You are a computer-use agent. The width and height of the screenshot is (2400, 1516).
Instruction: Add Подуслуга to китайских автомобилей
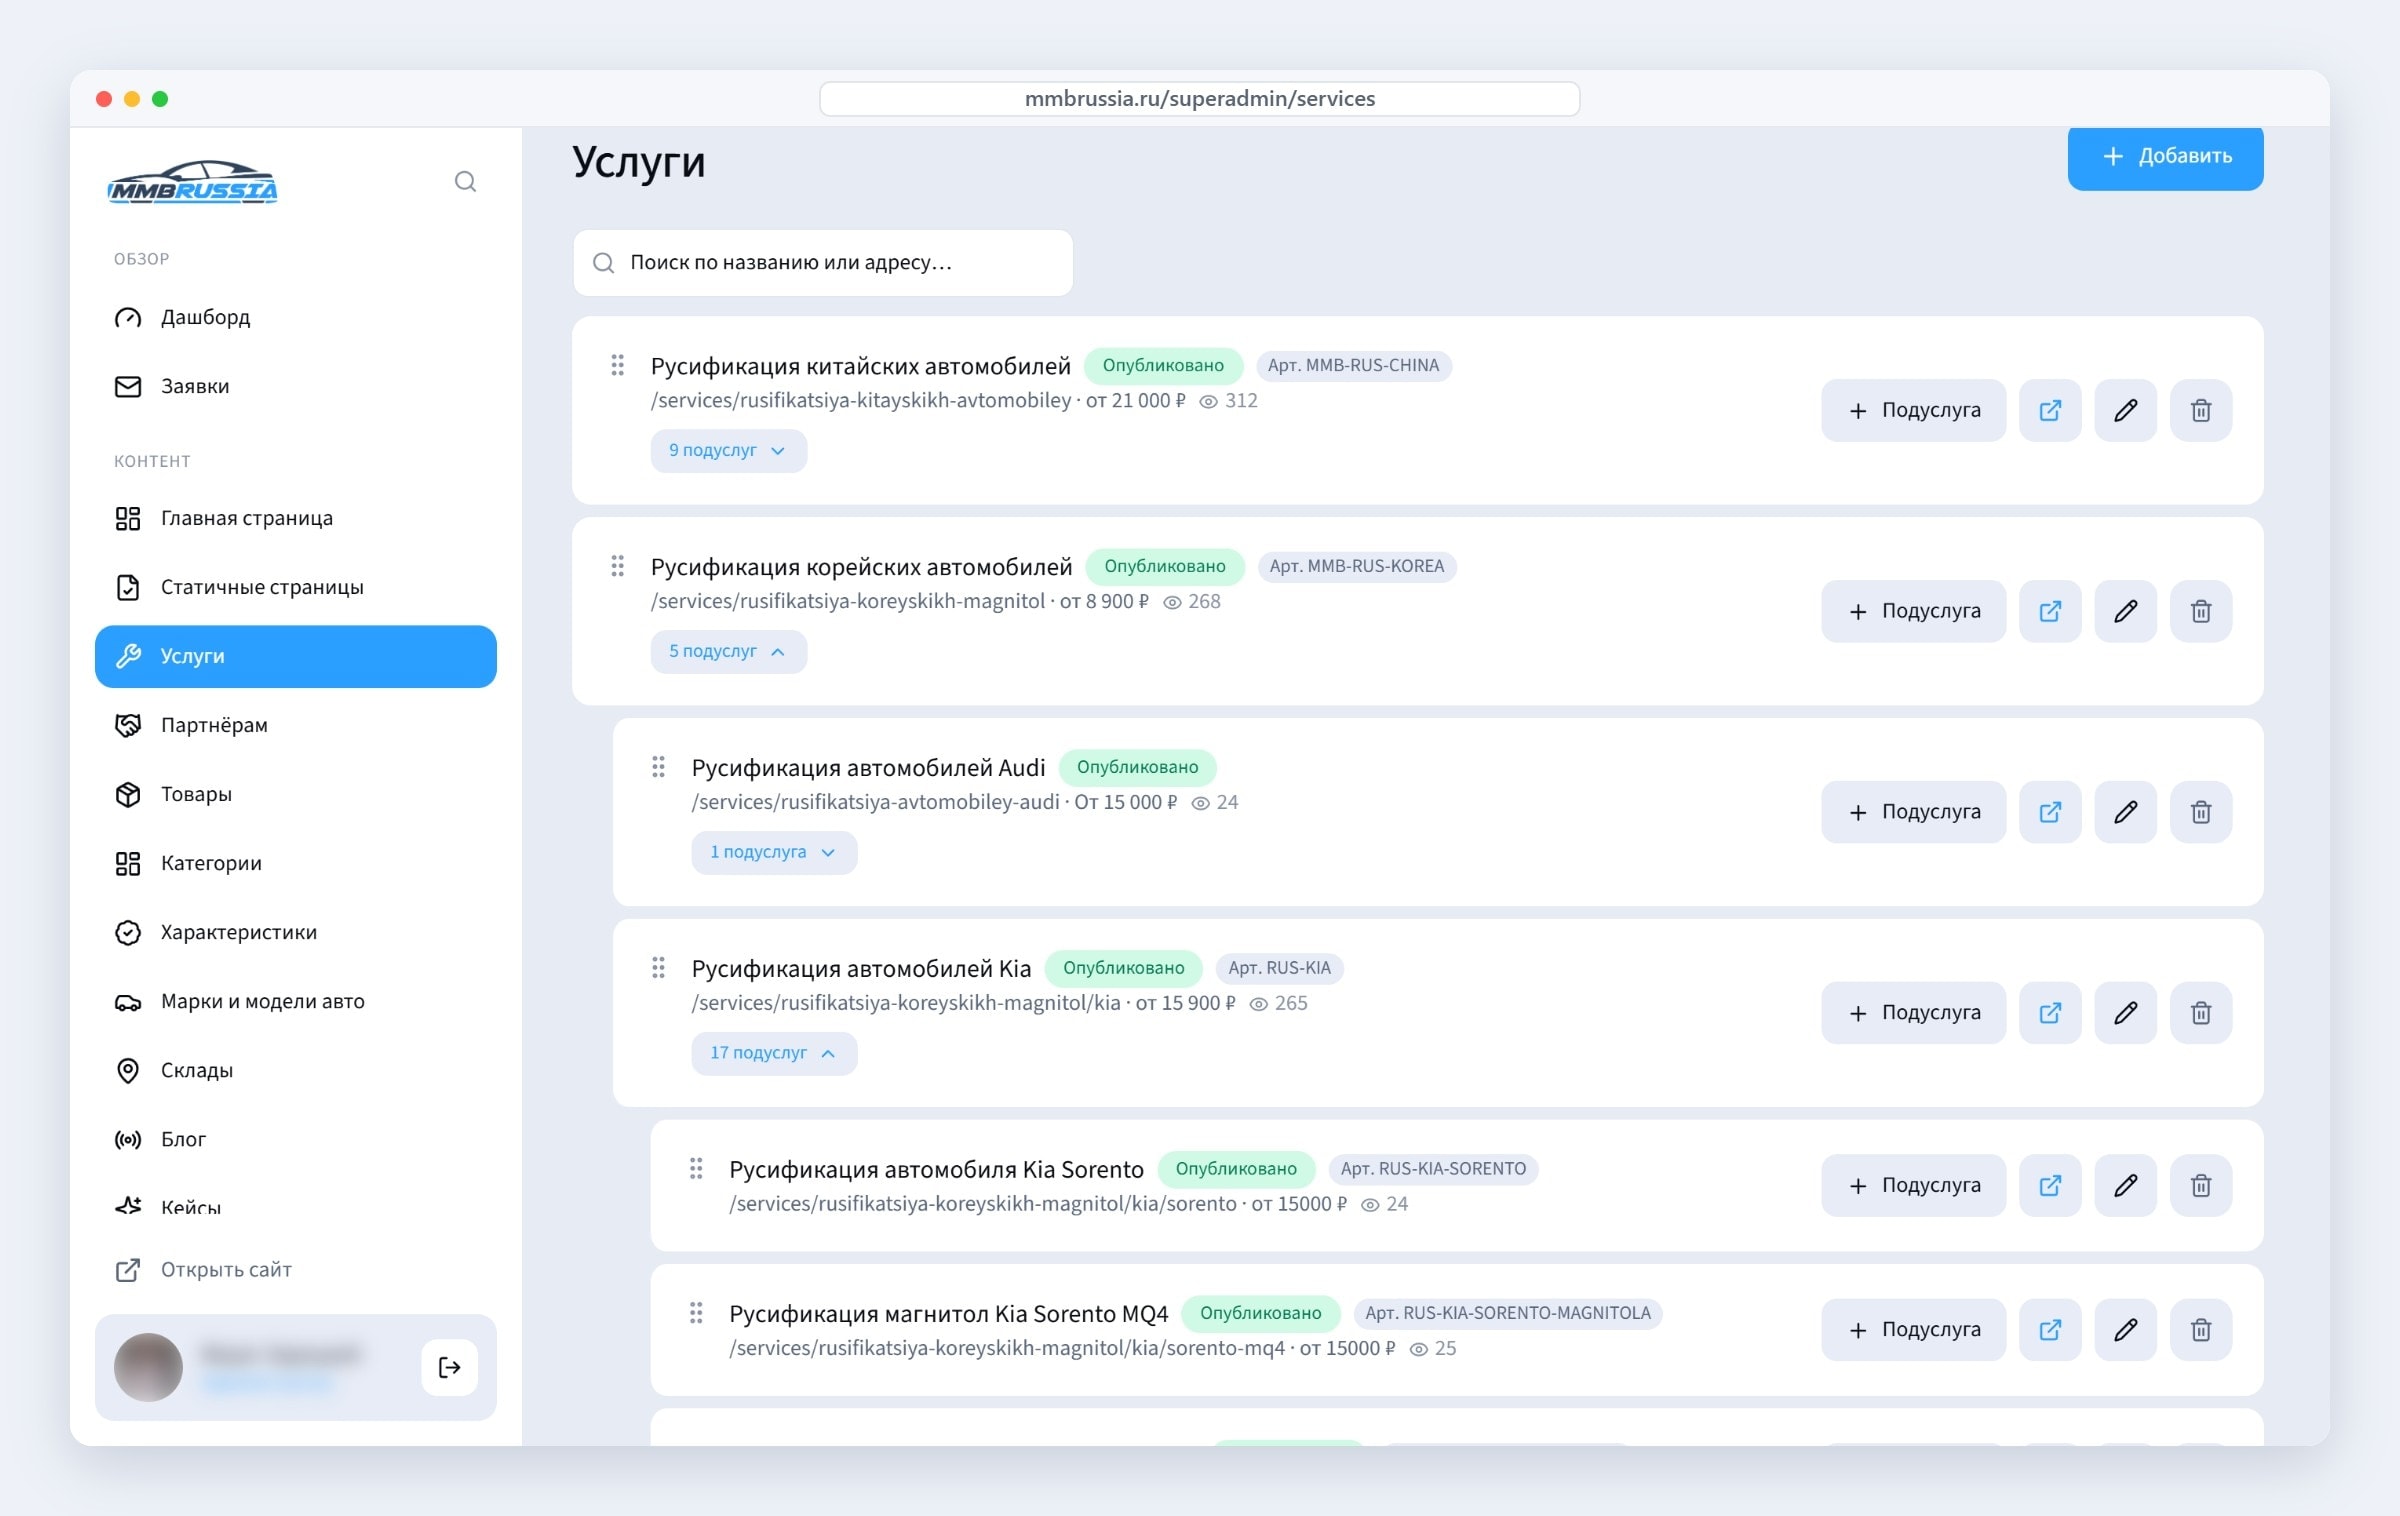(x=1913, y=410)
